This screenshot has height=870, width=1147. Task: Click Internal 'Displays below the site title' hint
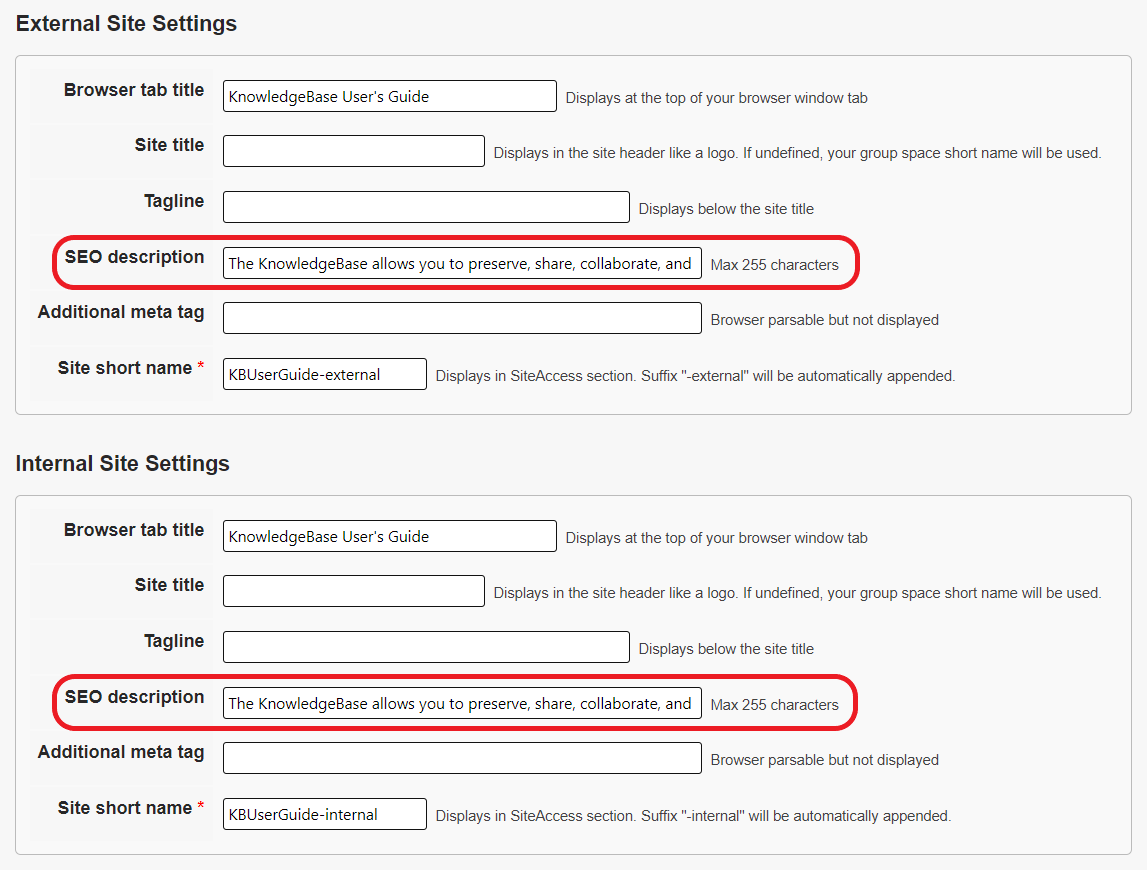coord(726,649)
